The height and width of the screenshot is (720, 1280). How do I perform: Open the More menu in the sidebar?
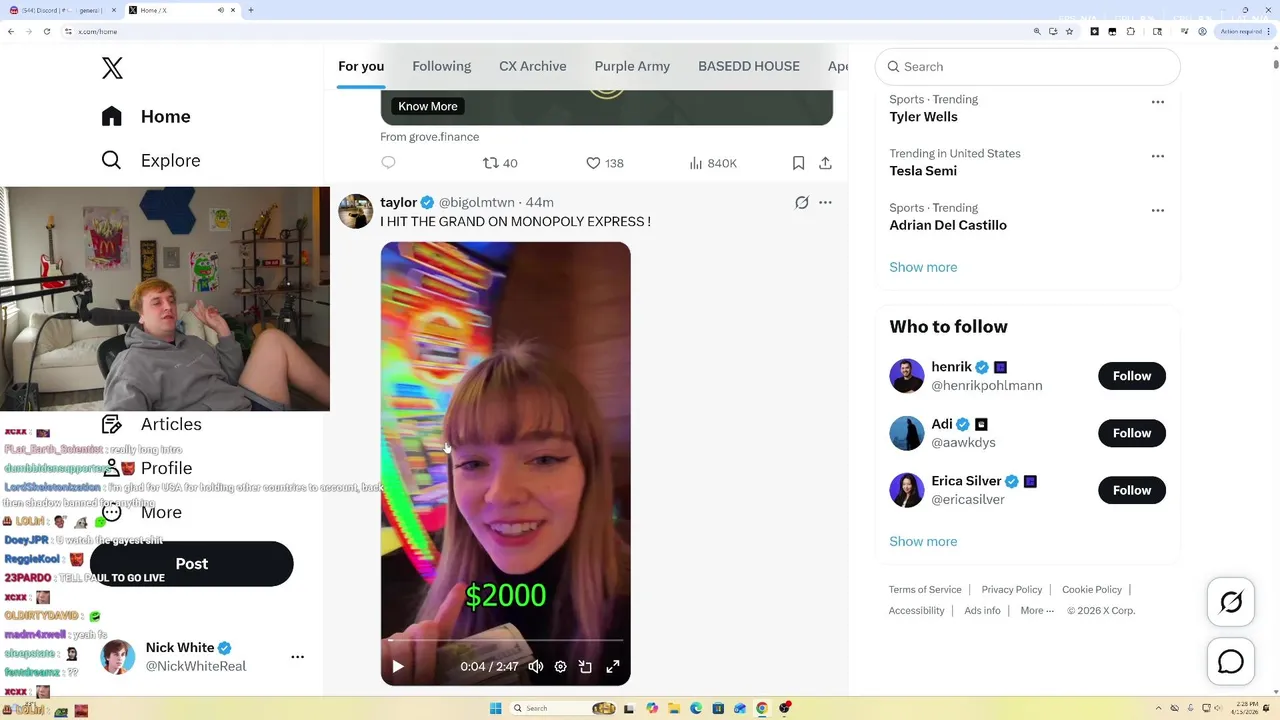142,512
